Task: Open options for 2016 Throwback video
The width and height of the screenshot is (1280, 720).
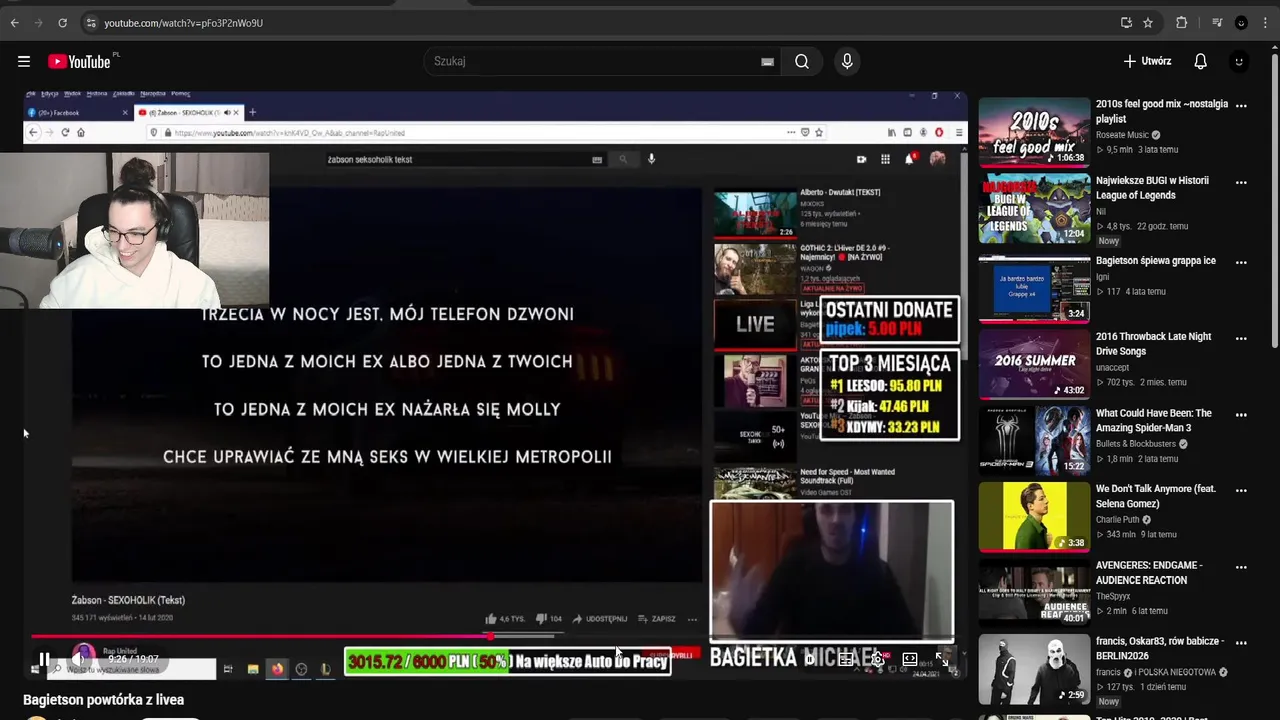Action: click(x=1241, y=338)
